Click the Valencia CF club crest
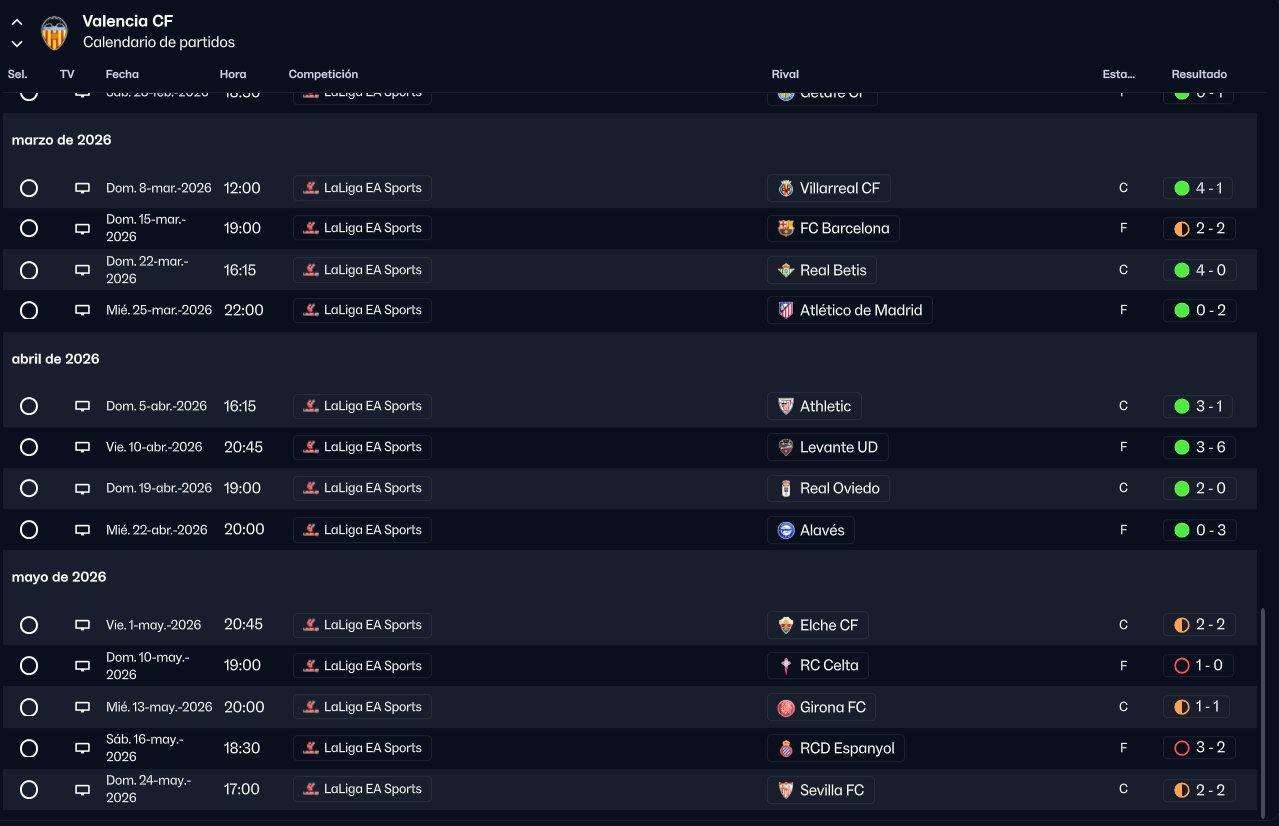1279x826 pixels. 53,33
